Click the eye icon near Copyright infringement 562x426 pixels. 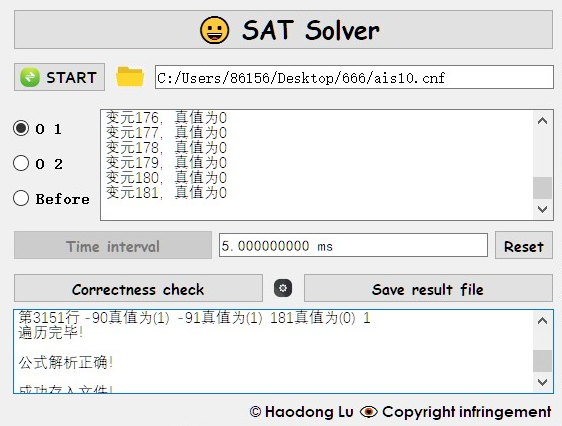[x=368, y=412]
